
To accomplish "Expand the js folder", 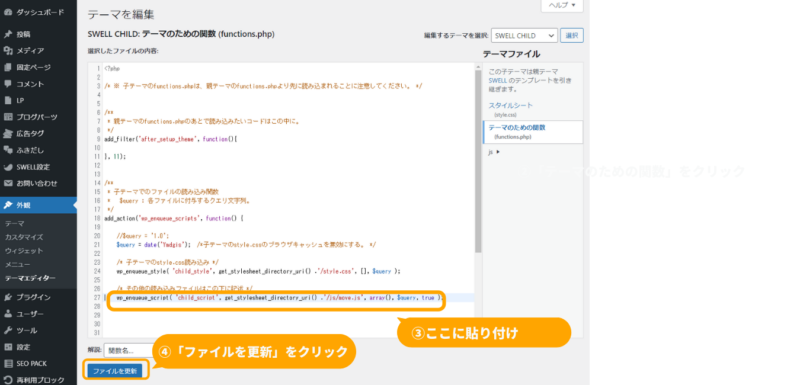I will click(493, 152).
